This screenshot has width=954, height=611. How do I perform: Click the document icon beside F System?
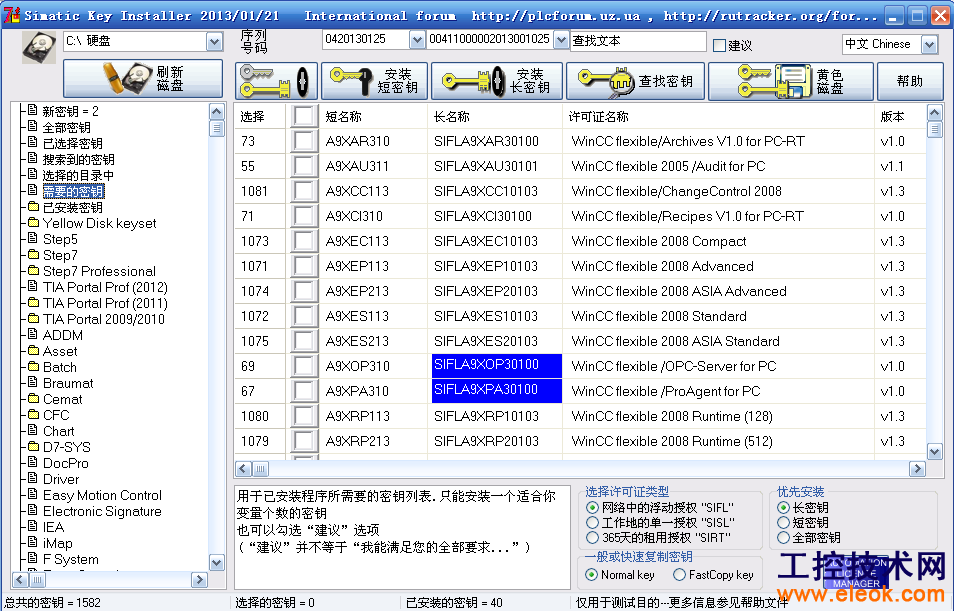[x=33, y=558]
